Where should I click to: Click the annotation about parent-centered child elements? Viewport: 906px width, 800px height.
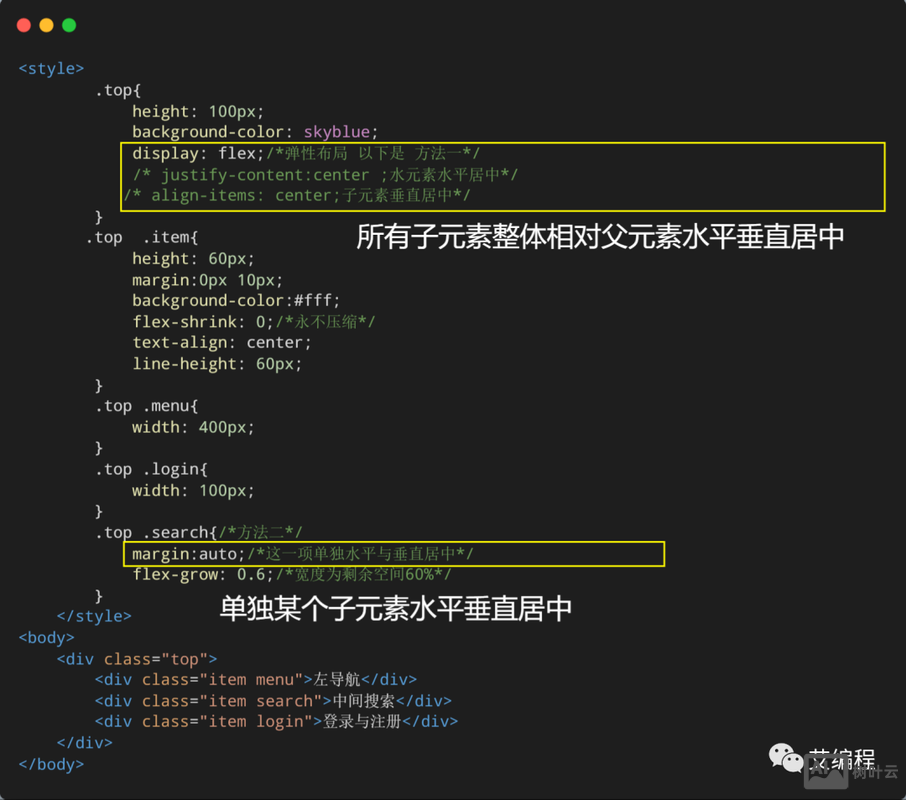point(600,236)
